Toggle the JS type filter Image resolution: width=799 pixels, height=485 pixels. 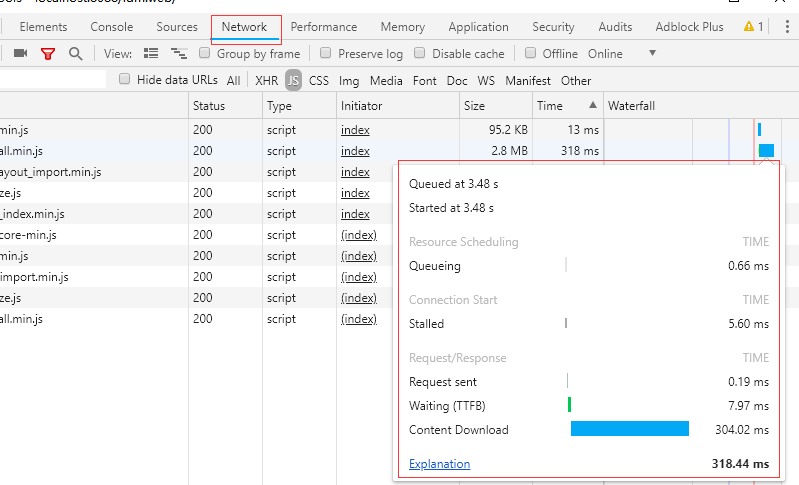click(294, 80)
